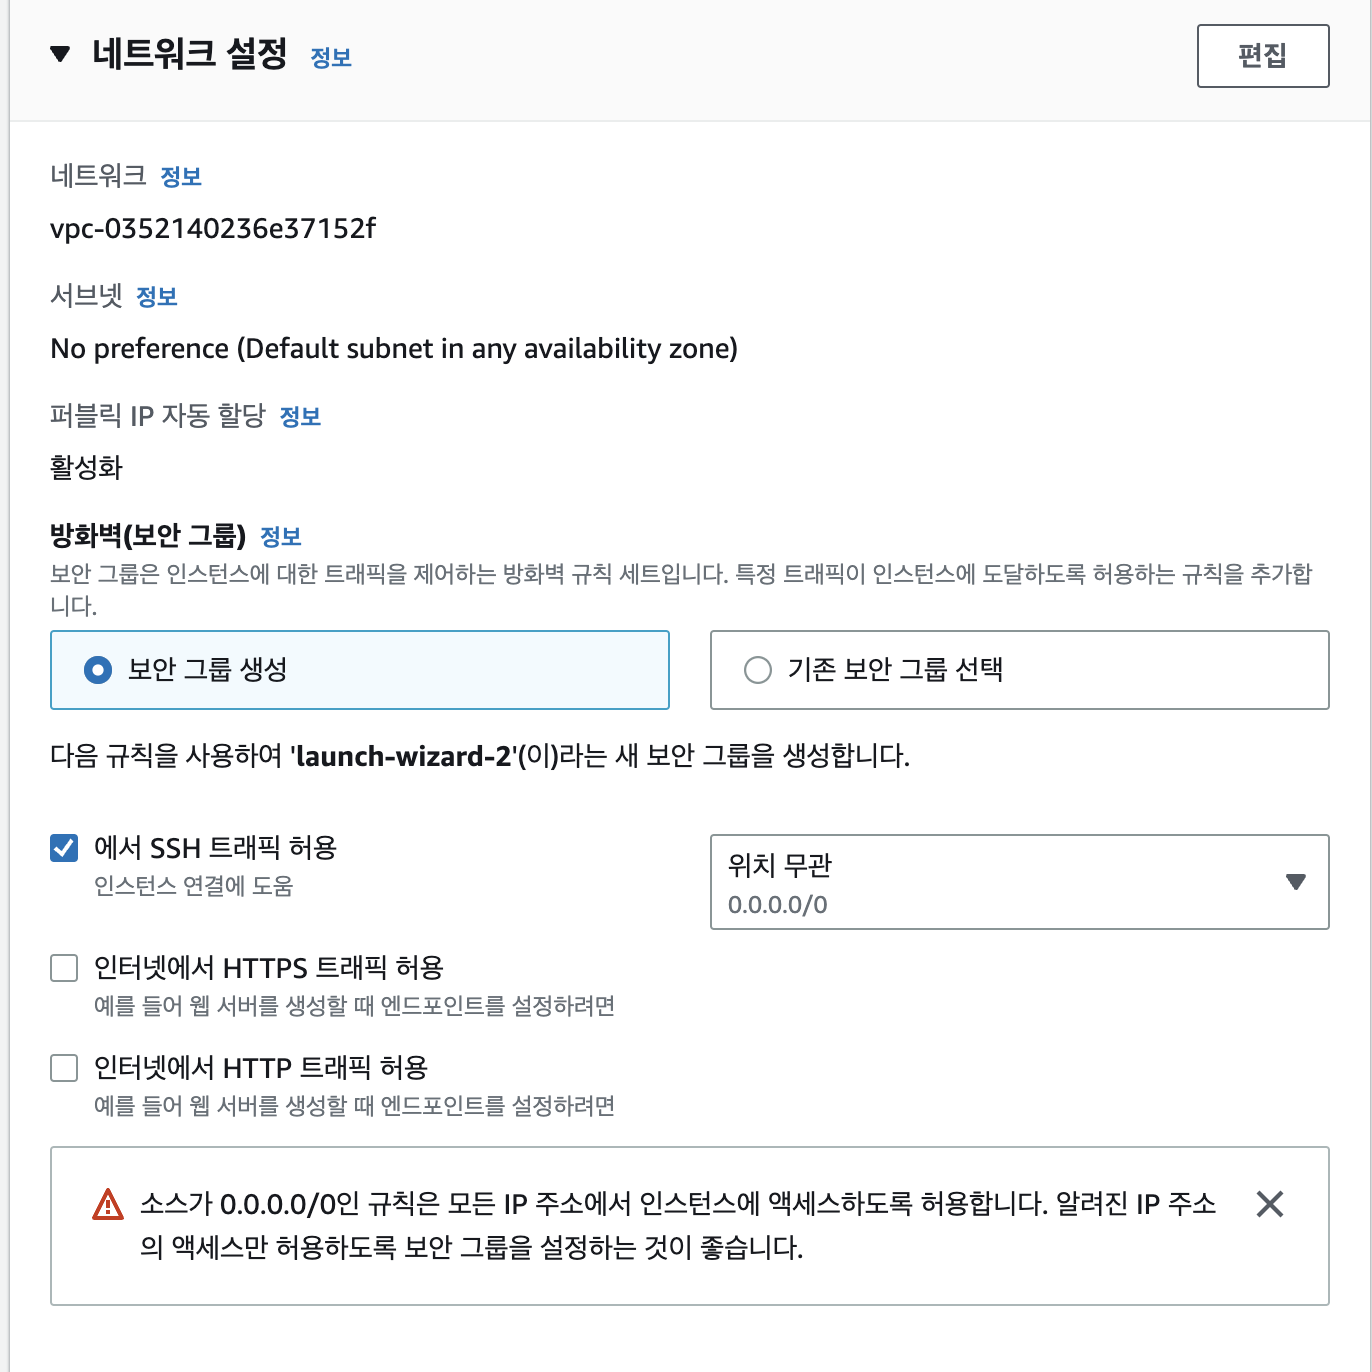The image size is (1372, 1372).
Task: Click the vpc-0352140236e37152f network value
Action: [213, 229]
